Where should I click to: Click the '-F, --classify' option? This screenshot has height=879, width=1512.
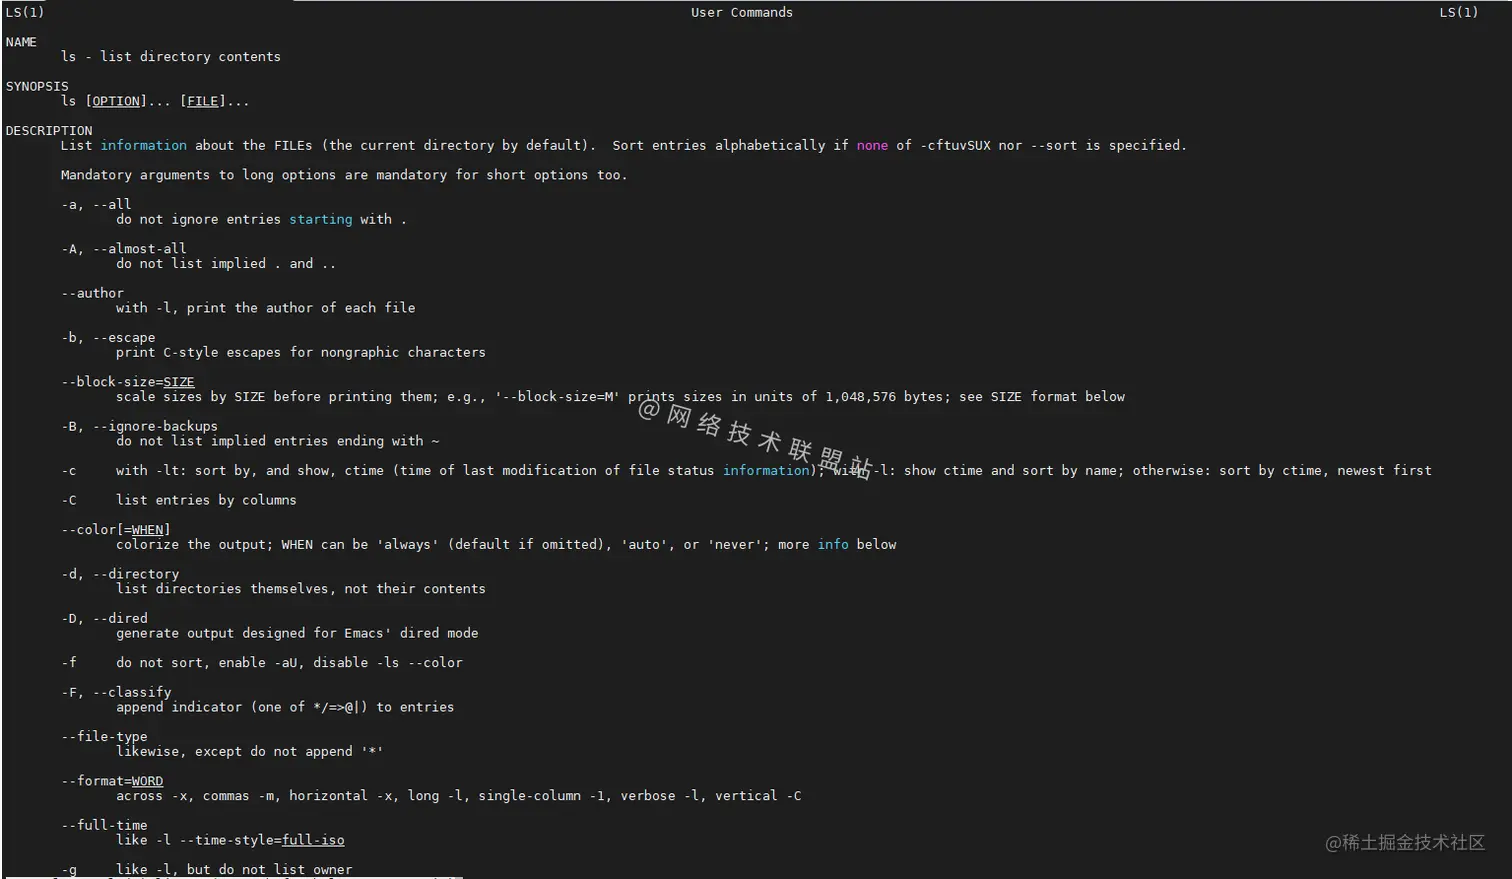(116, 692)
